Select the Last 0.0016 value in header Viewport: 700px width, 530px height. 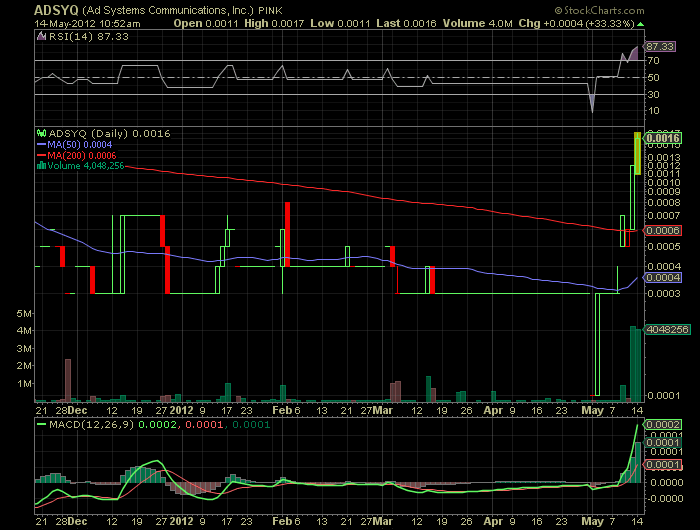click(x=406, y=23)
